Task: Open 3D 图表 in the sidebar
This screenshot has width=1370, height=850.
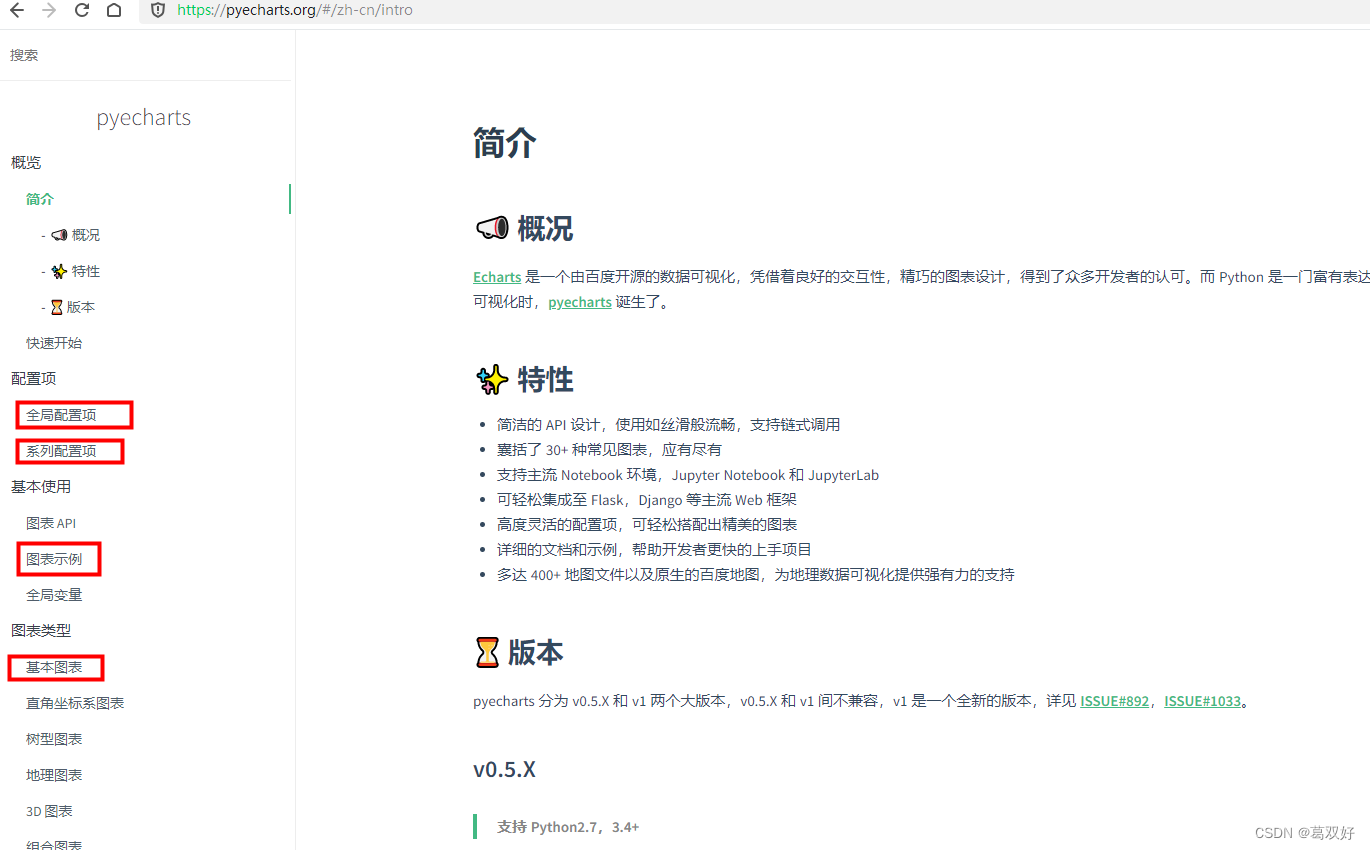Action: [49, 811]
